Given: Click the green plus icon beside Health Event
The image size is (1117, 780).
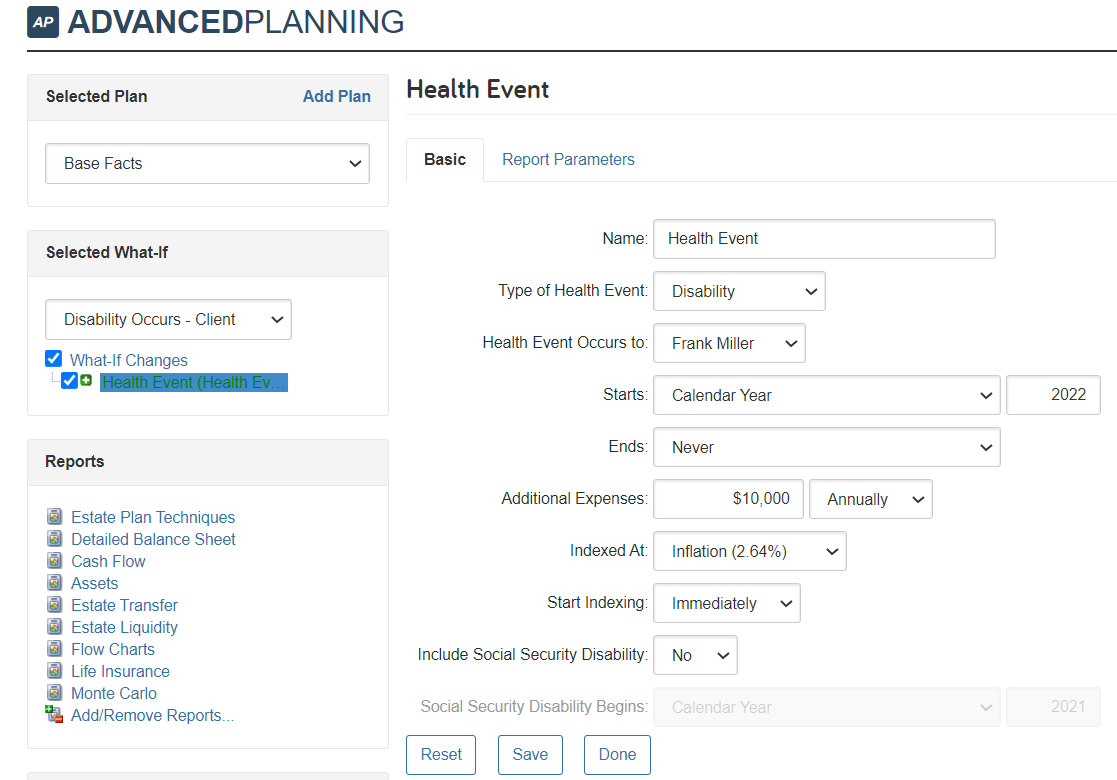Looking at the screenshot, I should point(86,380).
